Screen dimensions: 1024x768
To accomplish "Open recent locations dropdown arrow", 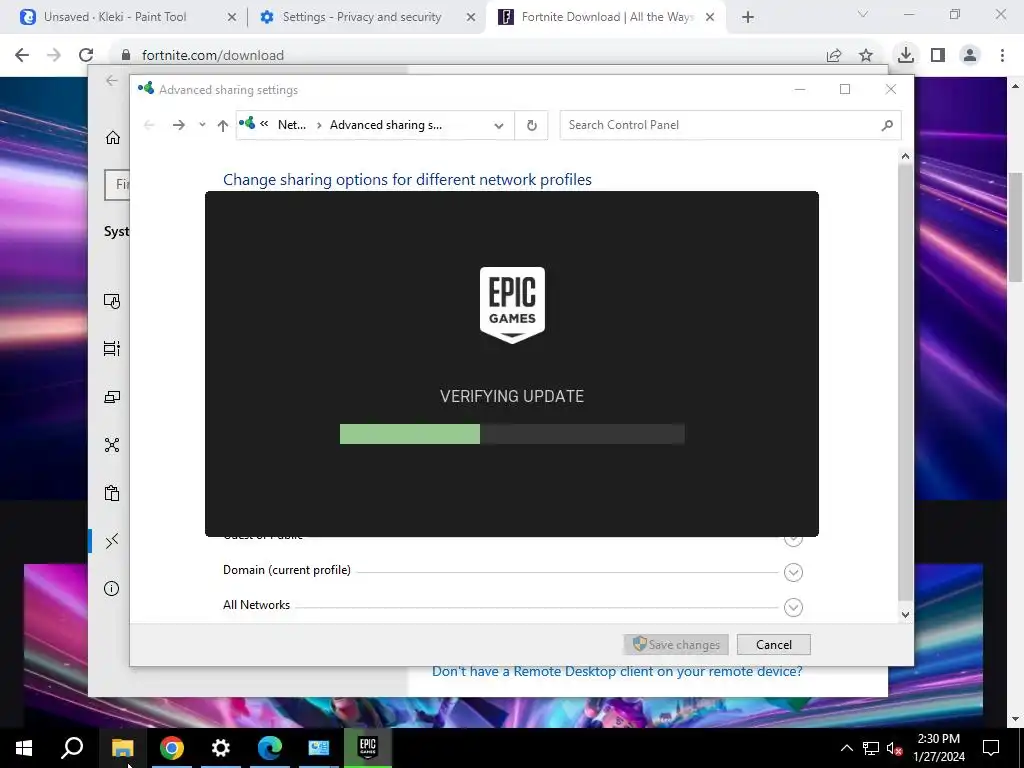I will point(202,125).
